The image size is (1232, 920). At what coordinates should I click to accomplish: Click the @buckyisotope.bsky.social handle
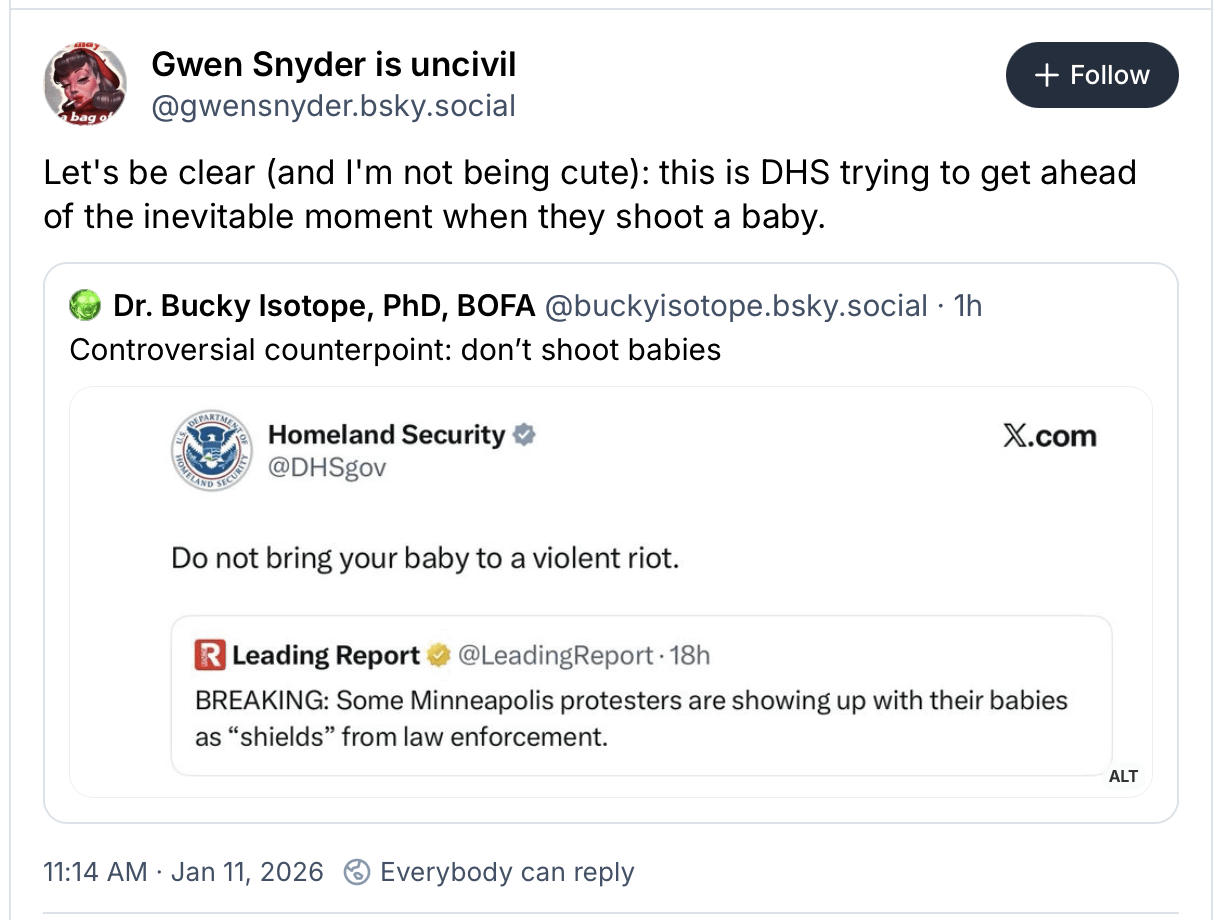(735, 306)
